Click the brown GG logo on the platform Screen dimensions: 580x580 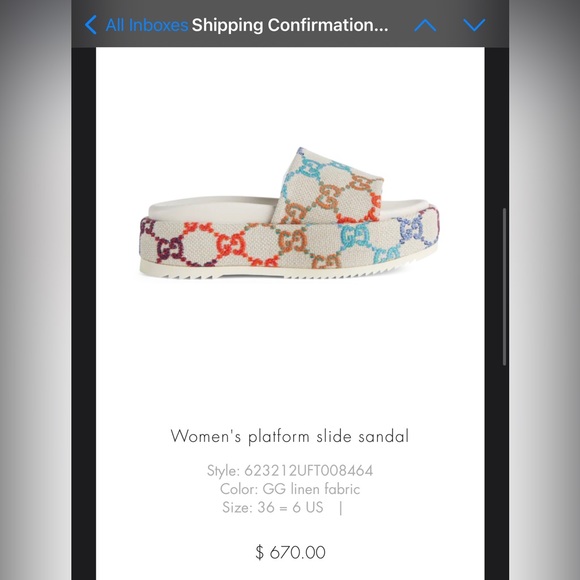[292, 240]
